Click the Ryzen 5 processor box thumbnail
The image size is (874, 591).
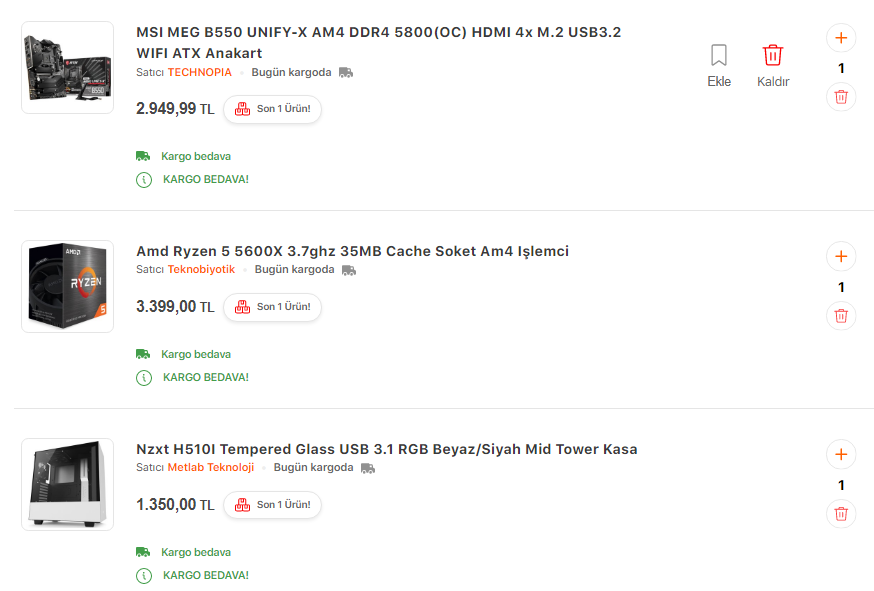point(67,286)
